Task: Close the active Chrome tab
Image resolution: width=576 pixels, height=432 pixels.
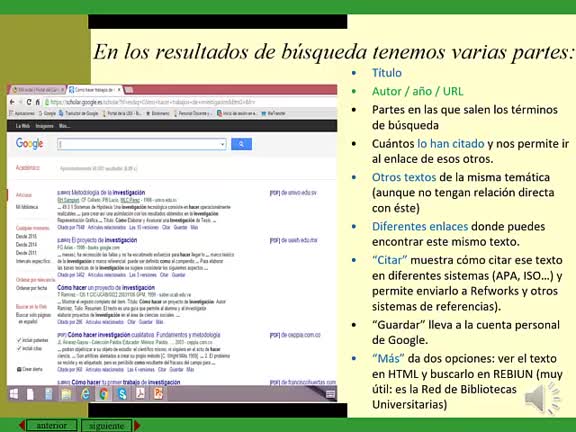Action: tap(119, 90)
